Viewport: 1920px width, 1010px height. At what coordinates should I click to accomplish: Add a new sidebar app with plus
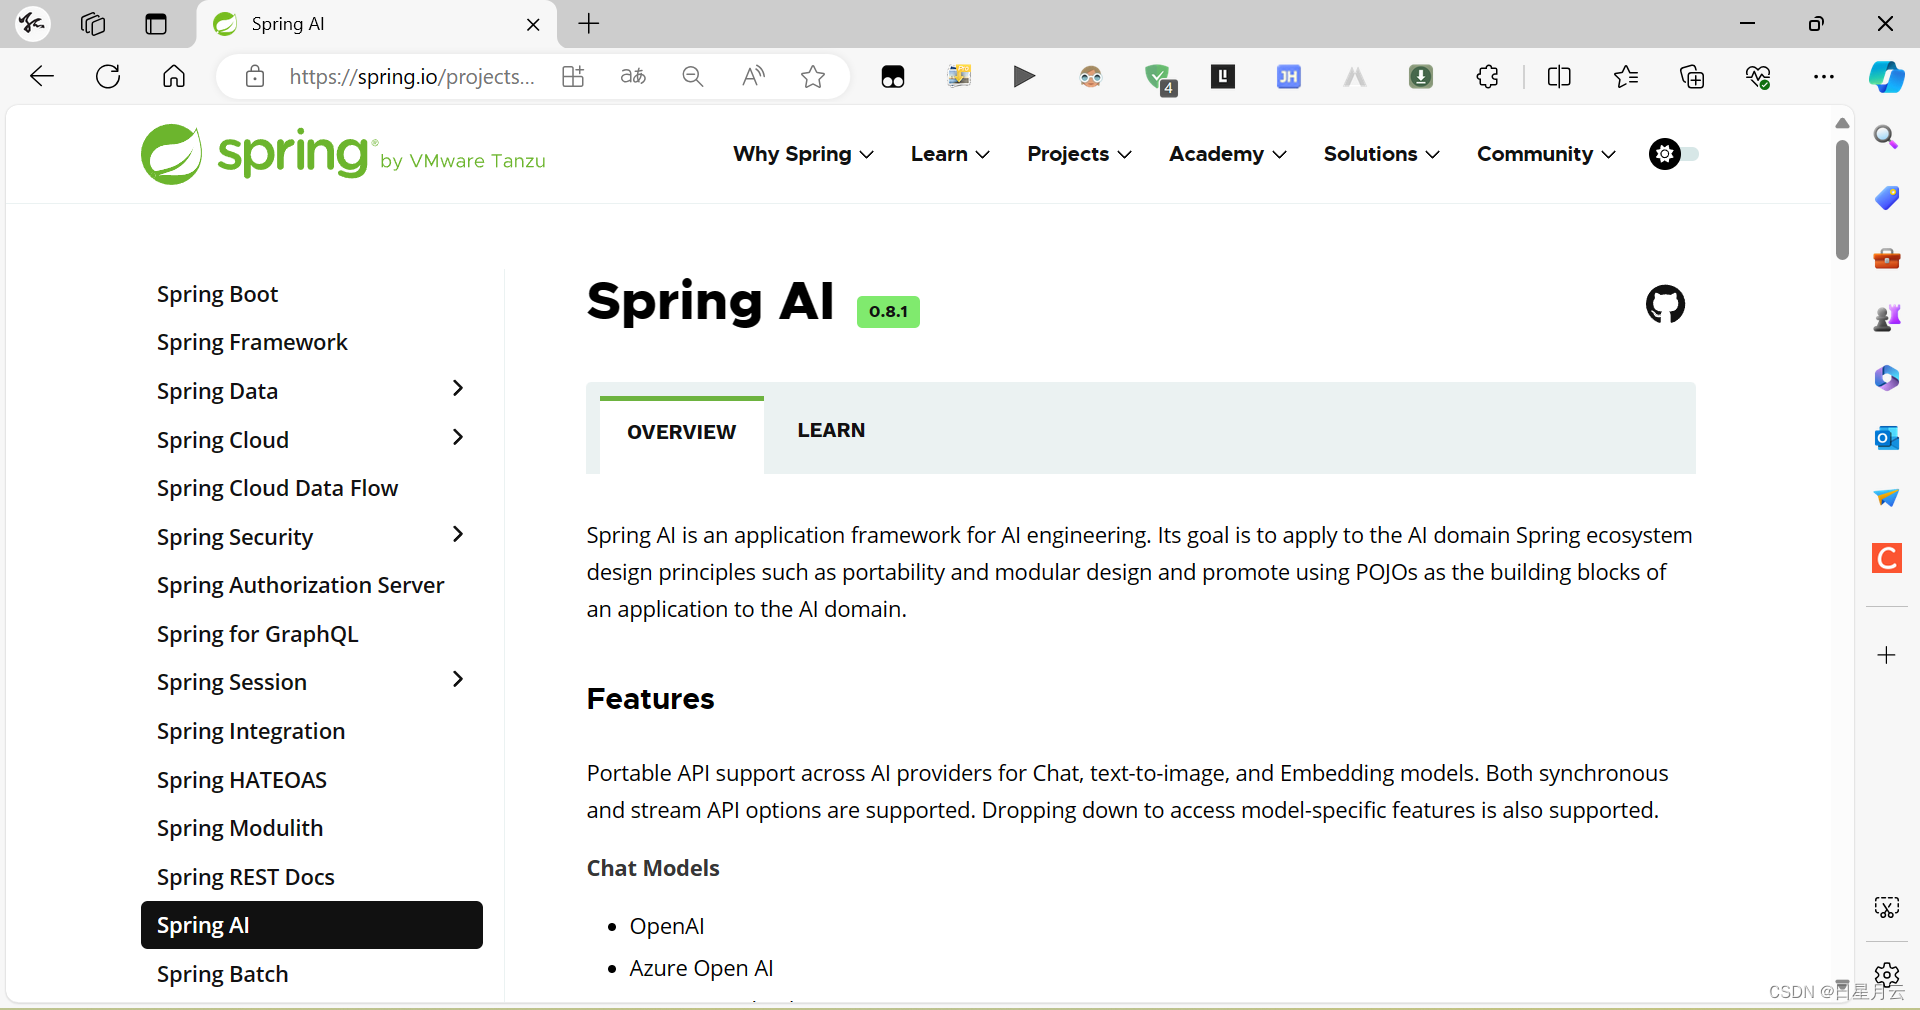[x=1886, y=655]
